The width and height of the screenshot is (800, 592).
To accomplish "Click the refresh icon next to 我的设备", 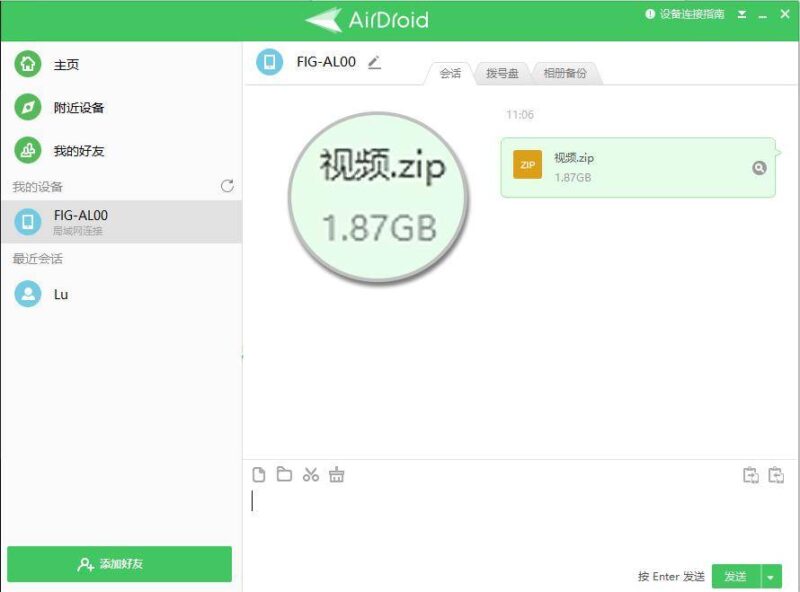I will [227, 185].
